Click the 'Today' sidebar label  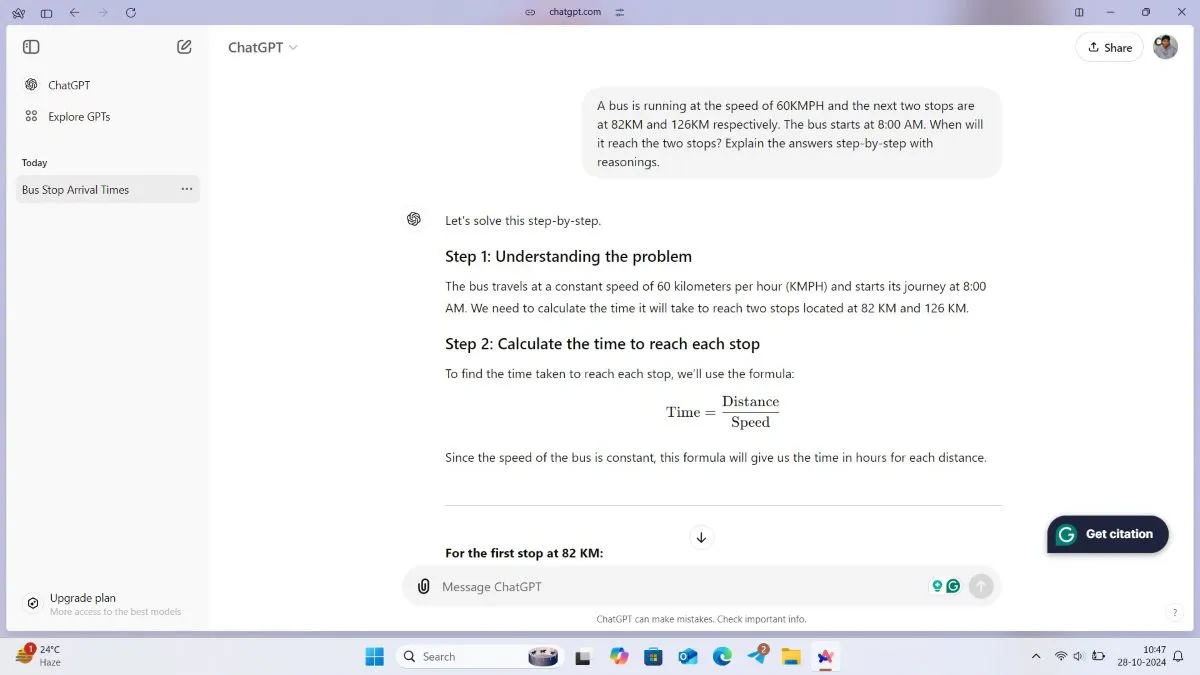tap(34, 162)
